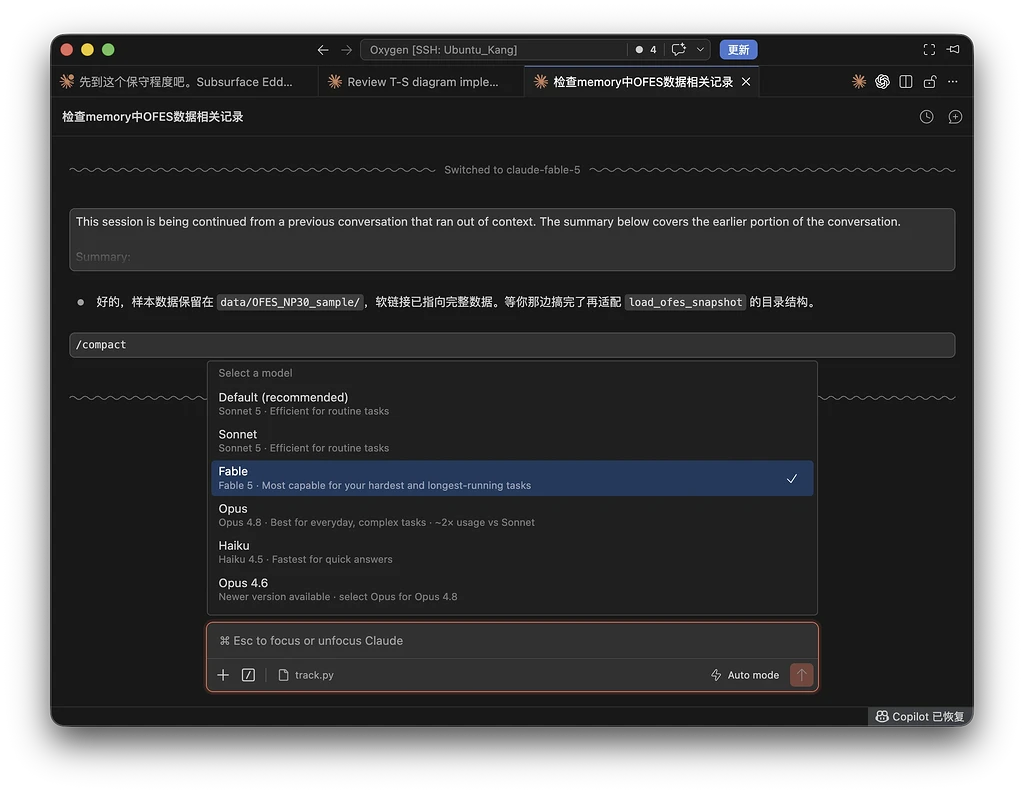Select the Fable model option

pyautogui.click(x=512, y=478)
